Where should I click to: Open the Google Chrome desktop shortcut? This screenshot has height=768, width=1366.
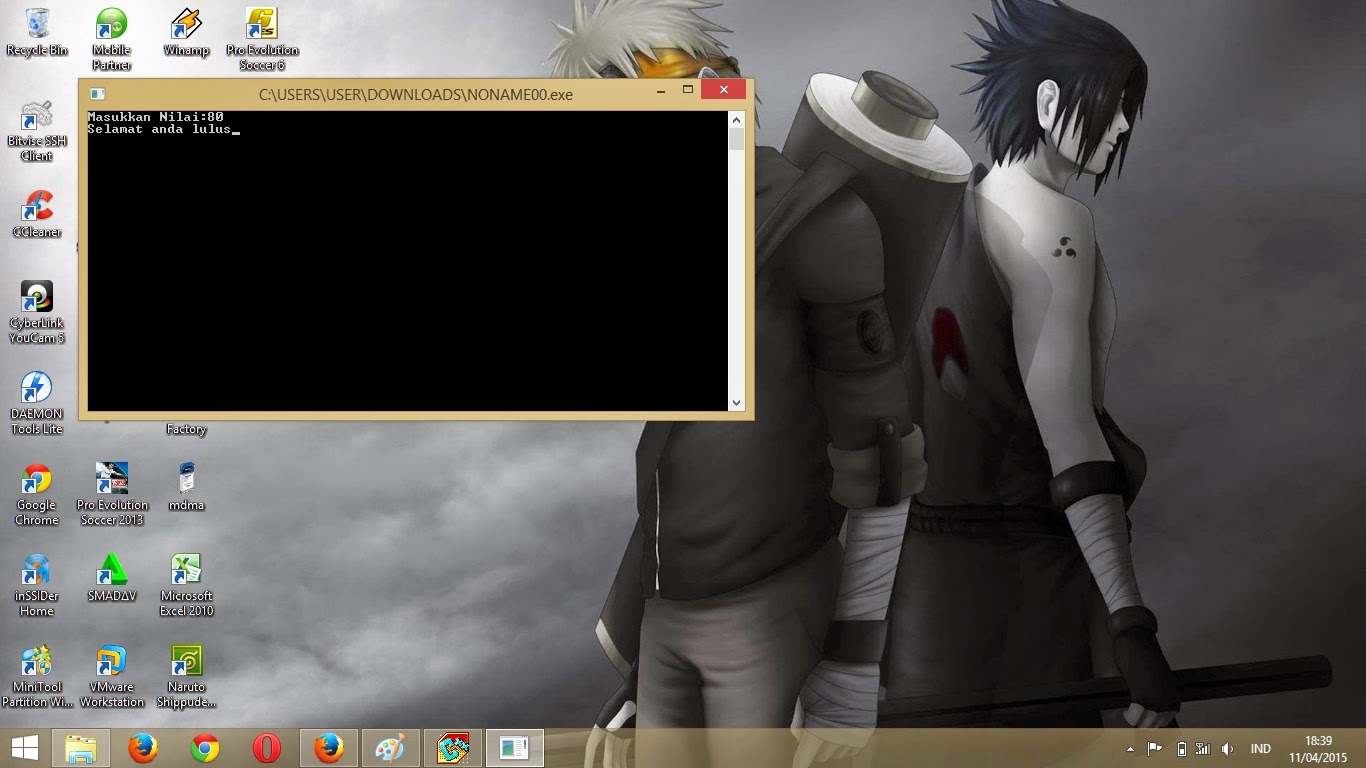tap(37, 494)
